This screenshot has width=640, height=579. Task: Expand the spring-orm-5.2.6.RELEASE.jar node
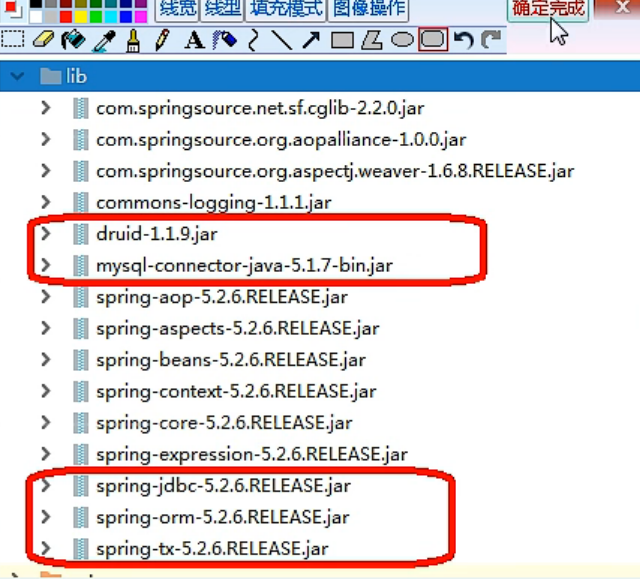tap(46, 517)
